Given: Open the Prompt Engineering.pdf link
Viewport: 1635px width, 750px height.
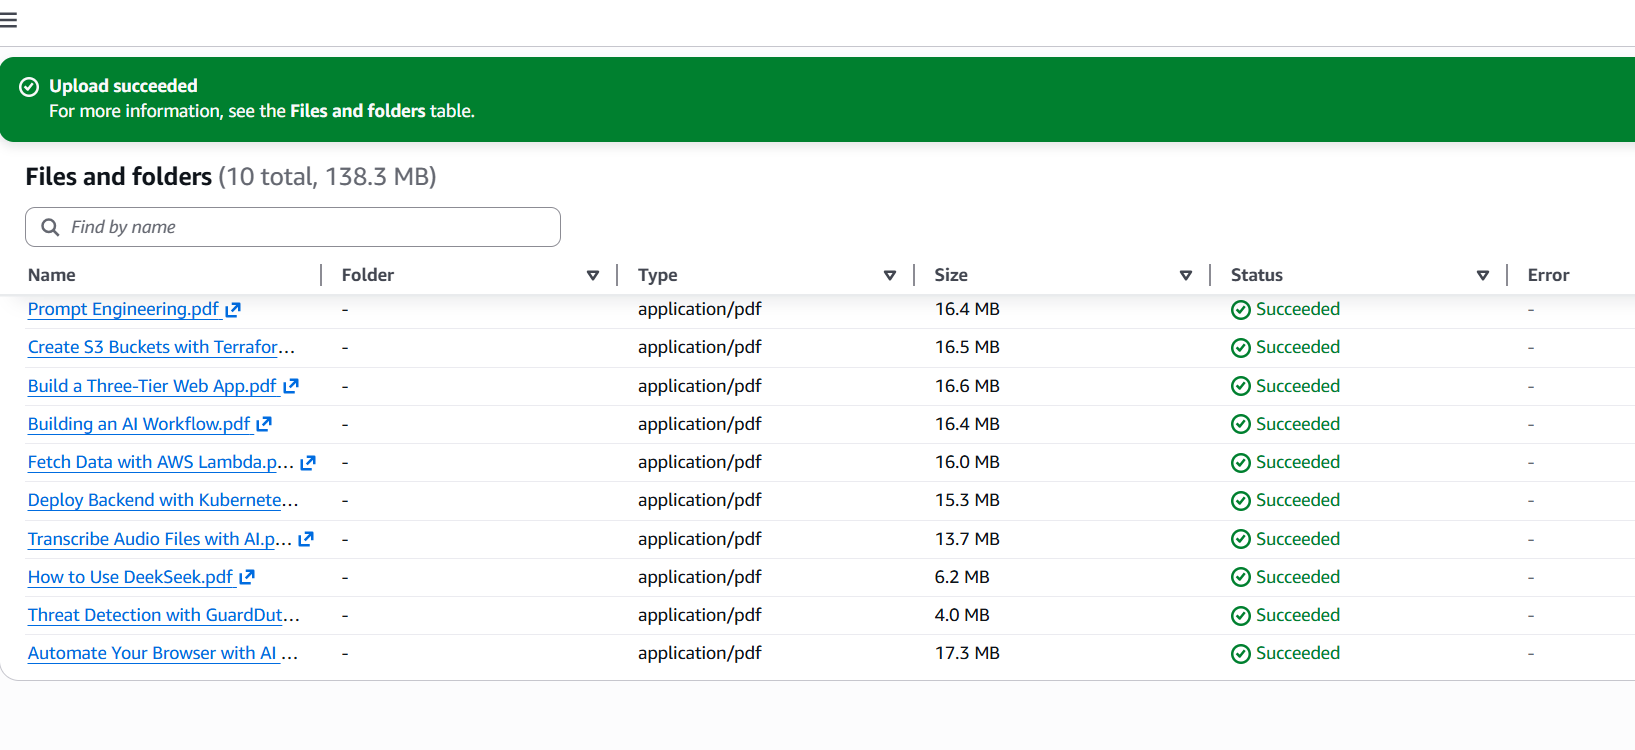Looking at the screenshot, I should (123, 309).
